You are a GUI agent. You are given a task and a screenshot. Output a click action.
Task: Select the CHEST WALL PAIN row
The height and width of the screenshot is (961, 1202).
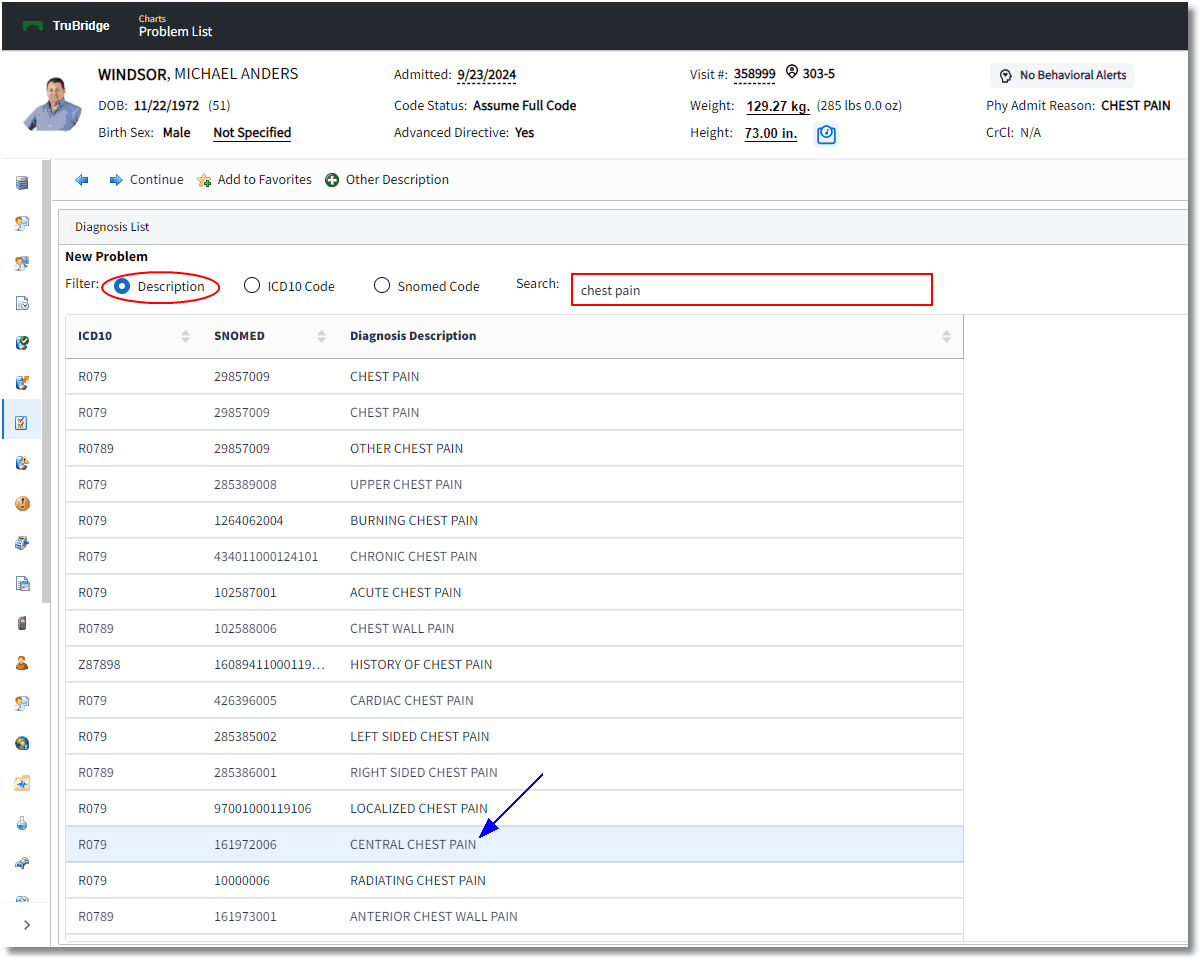pyautogui.click(x=514, y=628)
